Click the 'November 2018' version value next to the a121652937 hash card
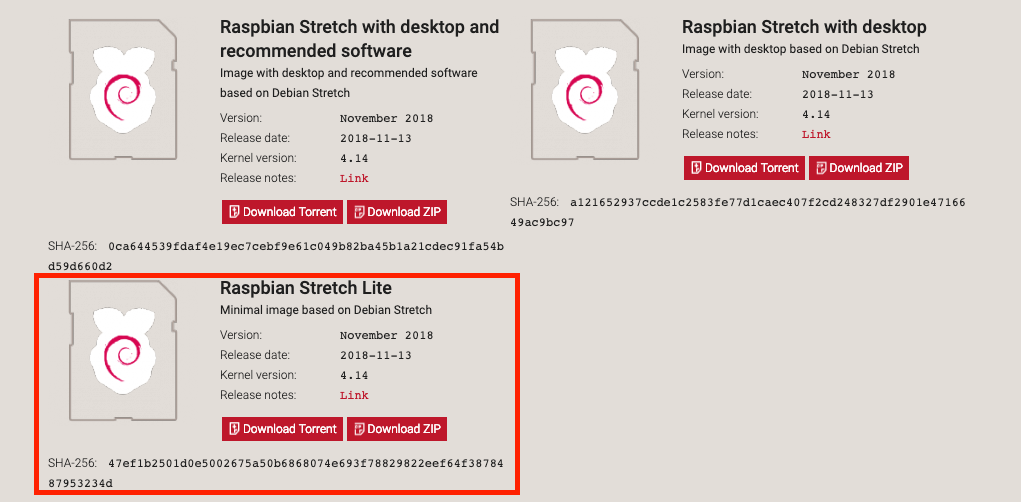Viewport: 1021px width, 502px height. pyautogui.click(x=848, y=74)
